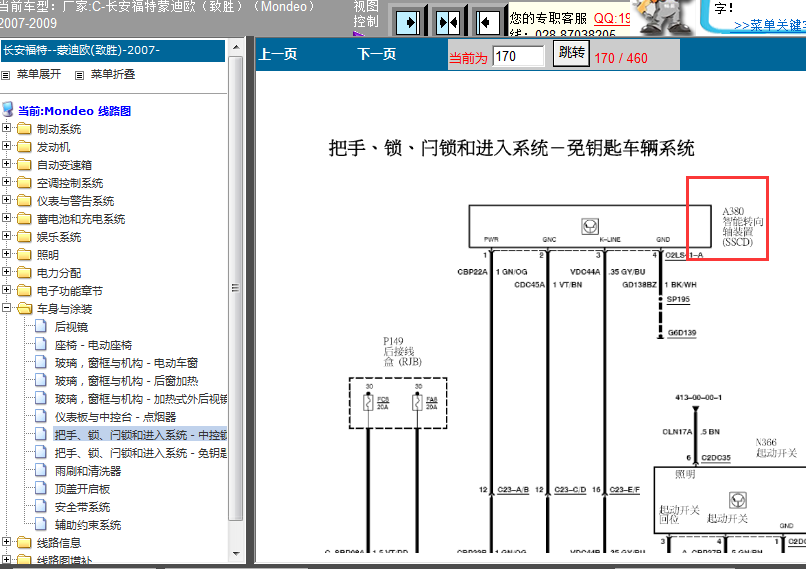This screenshot has height=569, width=806.
Task: Click the open 车身与涂装 folder icon
Action: 25,308
